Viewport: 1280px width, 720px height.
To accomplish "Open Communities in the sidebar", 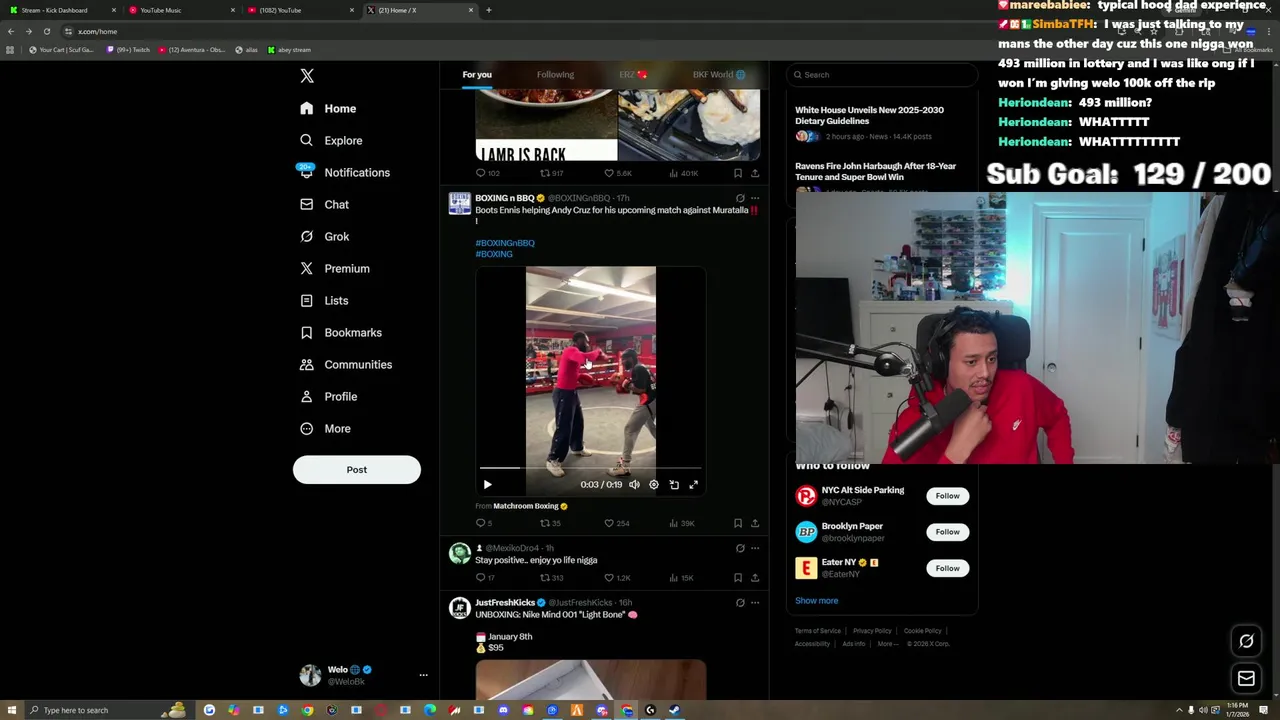I will coord(345,364).
